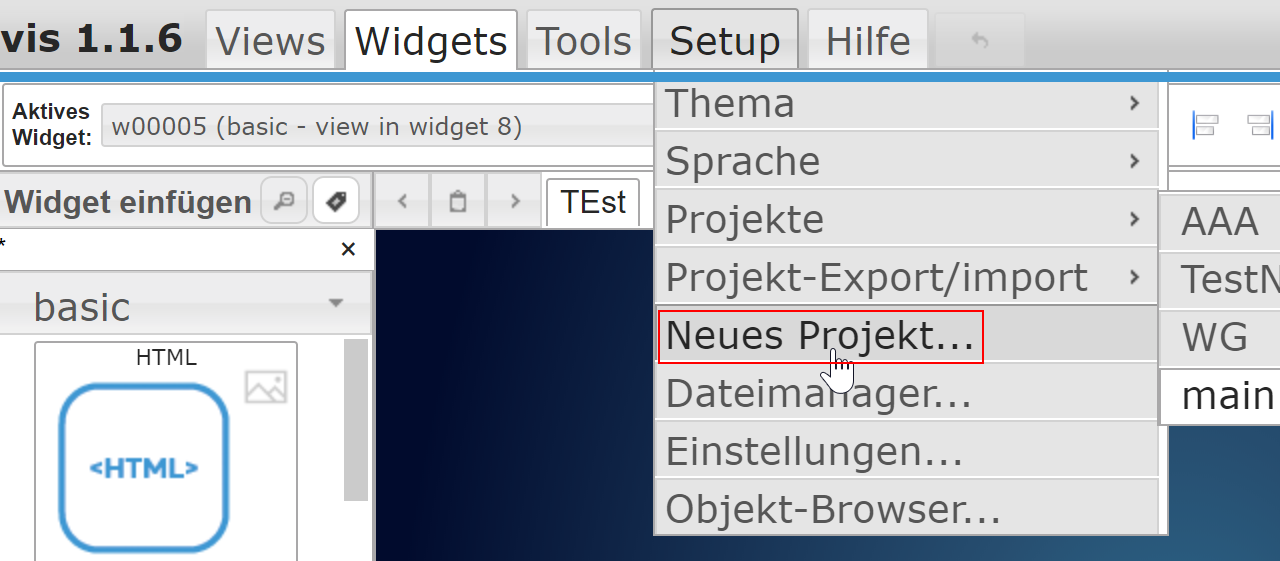1280x561 pixels.
Task: Click the next view arrow
Action: (x=515, y=201)
